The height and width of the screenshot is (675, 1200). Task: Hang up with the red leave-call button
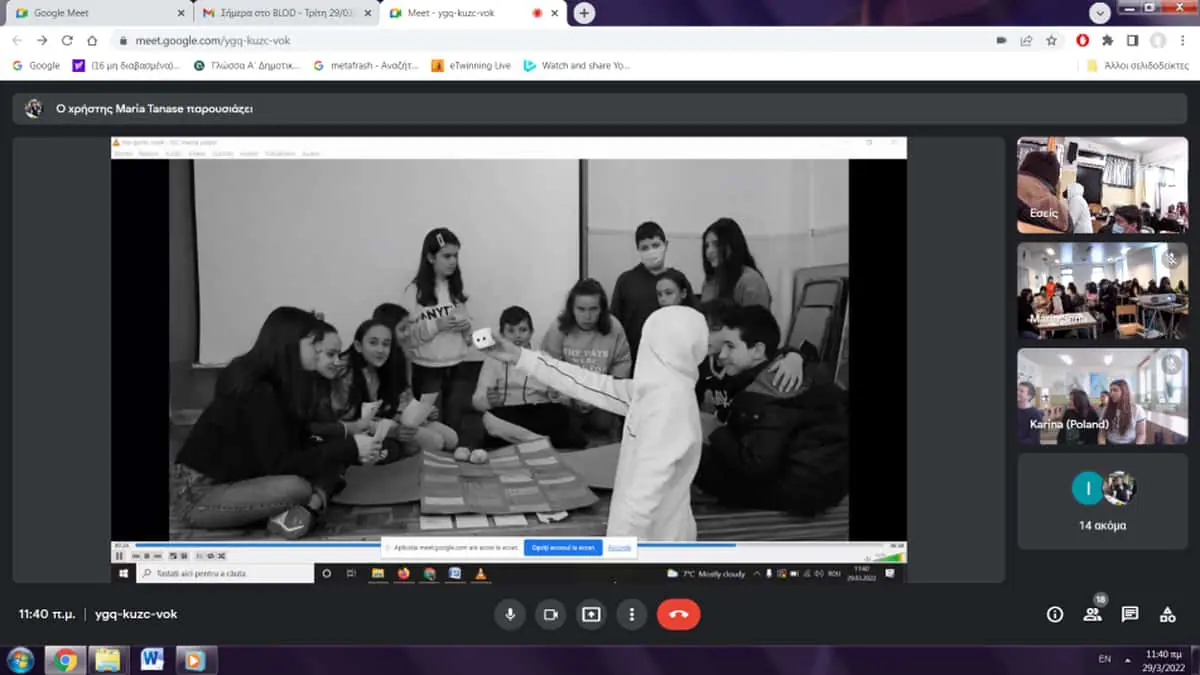(678, 615)
